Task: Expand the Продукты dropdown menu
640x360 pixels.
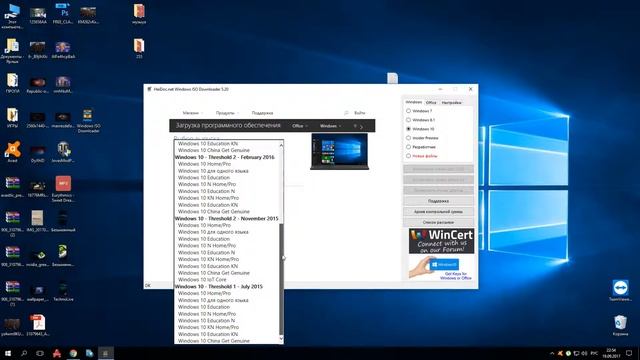Action: 227,113
